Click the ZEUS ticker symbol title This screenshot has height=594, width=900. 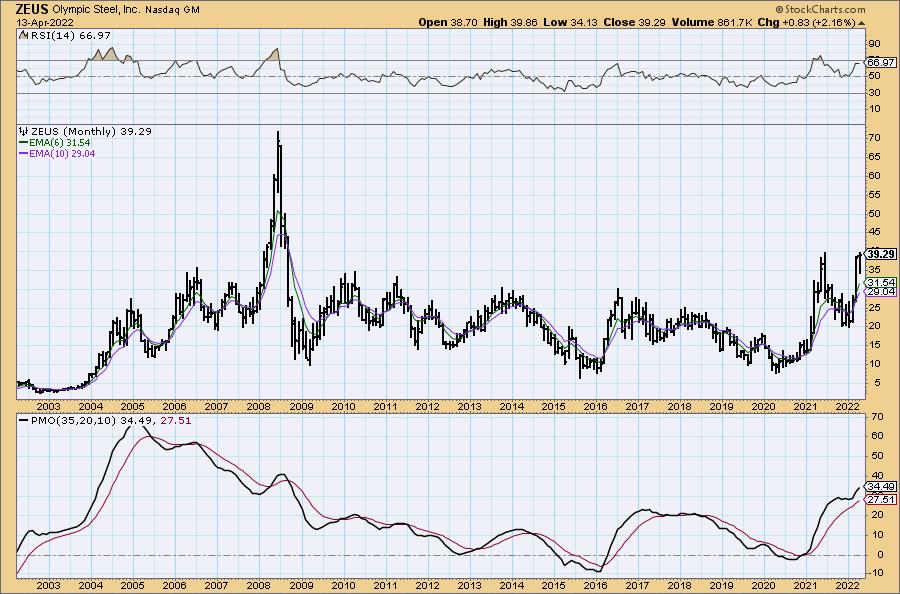(33, 9)
